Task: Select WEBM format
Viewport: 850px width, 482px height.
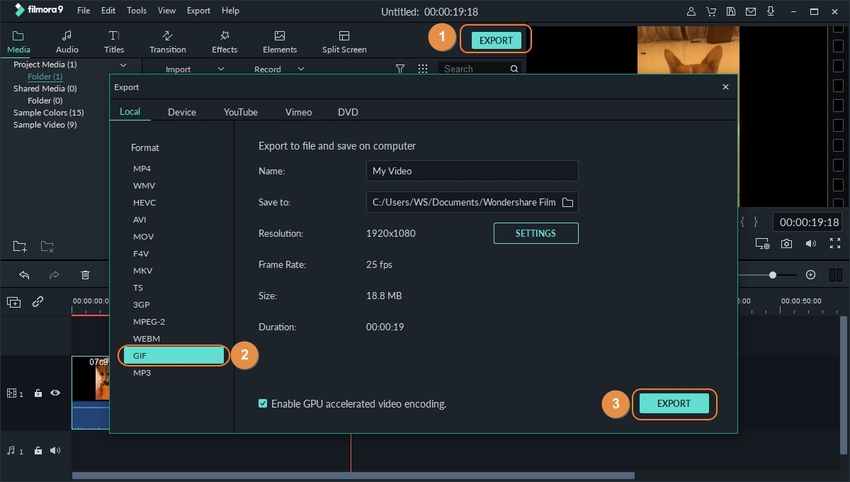Action: click(146, 339)
